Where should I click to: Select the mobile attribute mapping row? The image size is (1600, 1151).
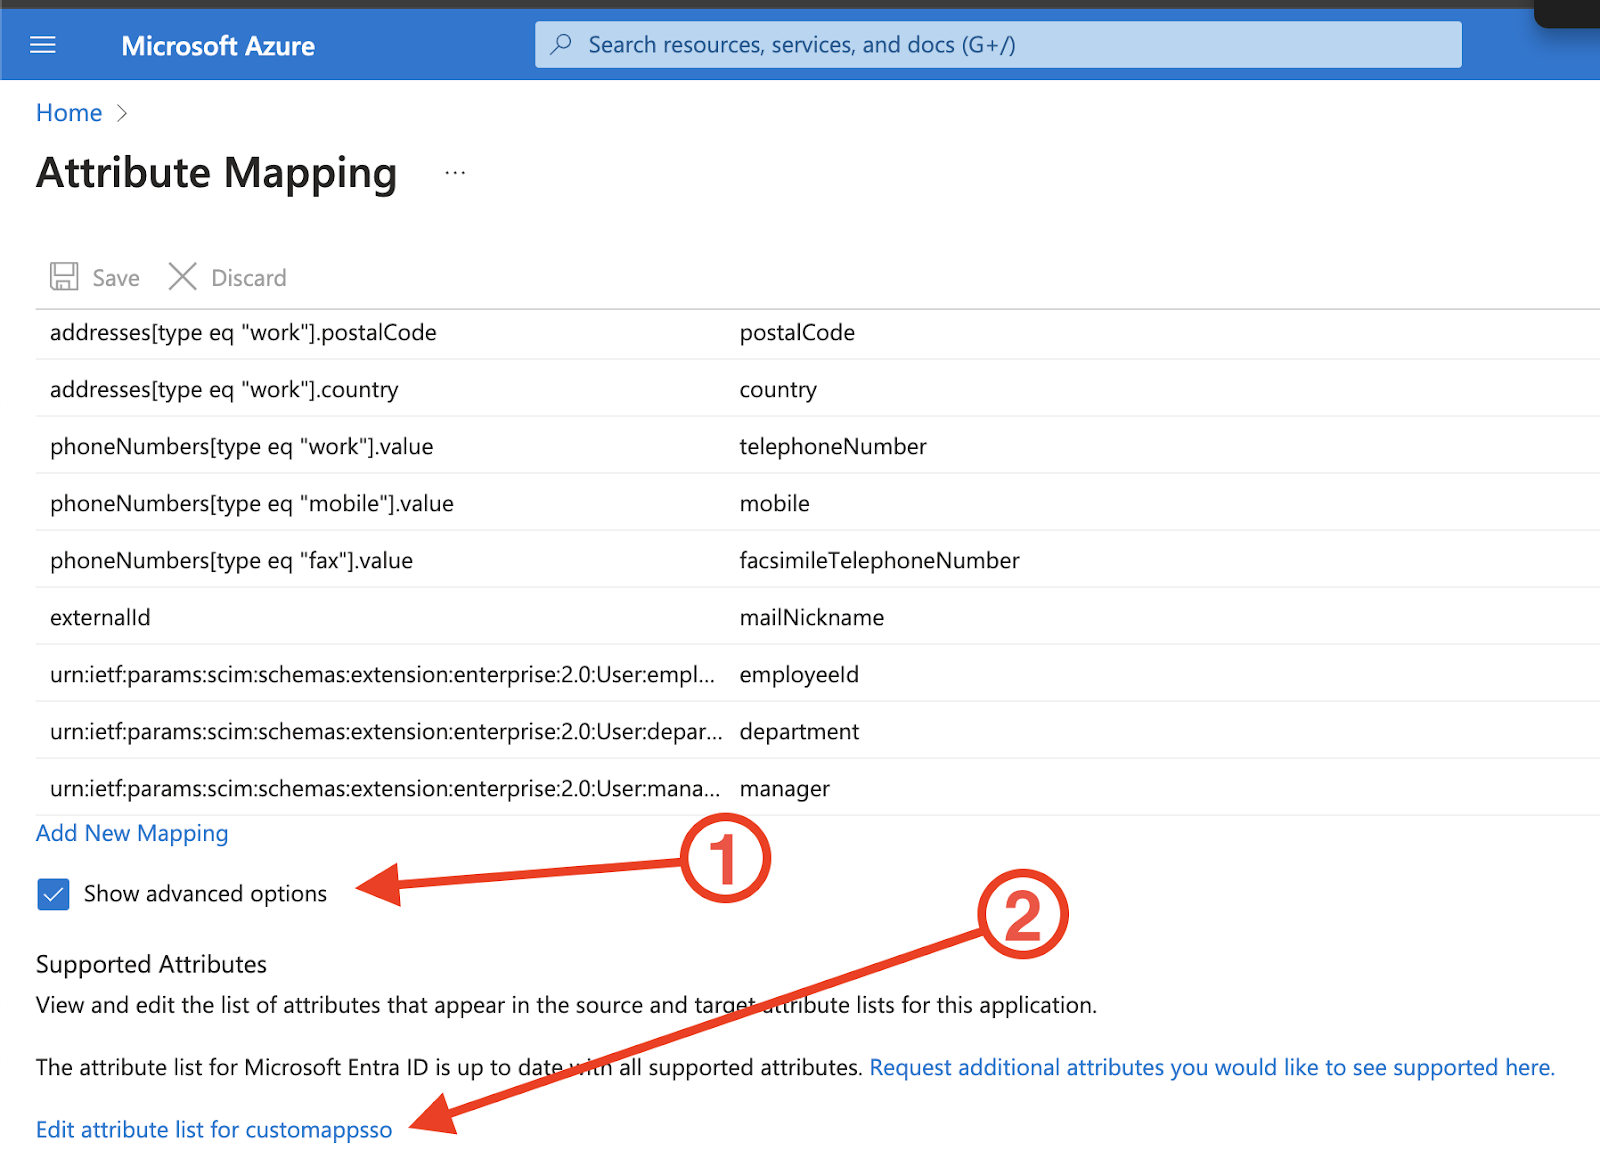click(818, 503)
